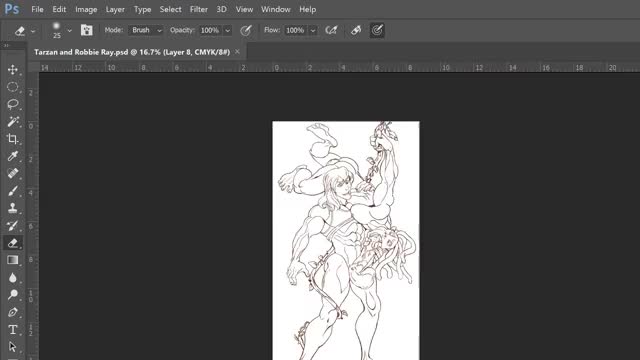Select the Pen tool
The image size is (640, 360).
coord(13,312)
